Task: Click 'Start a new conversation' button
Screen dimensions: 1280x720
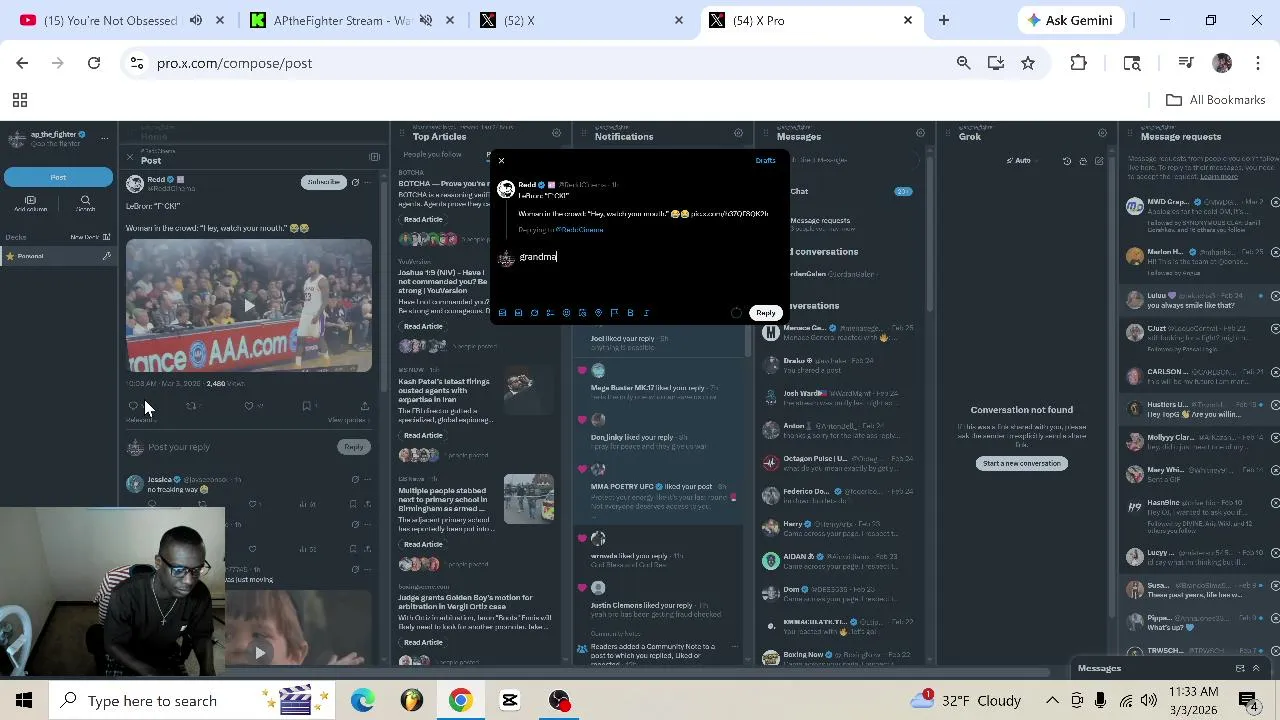Action: tap(1021, 463)
